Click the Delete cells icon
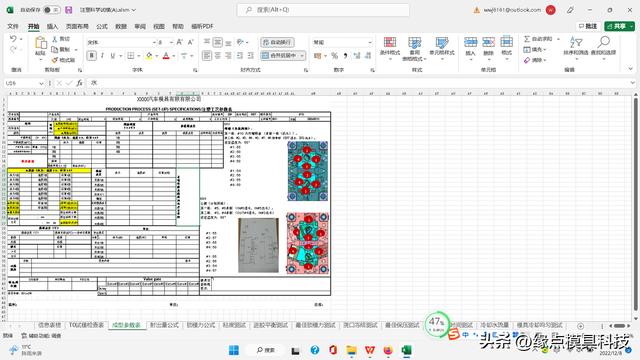The width and height of the screenshot is (640, 360). pyautogui.click(x=488, y=42)
